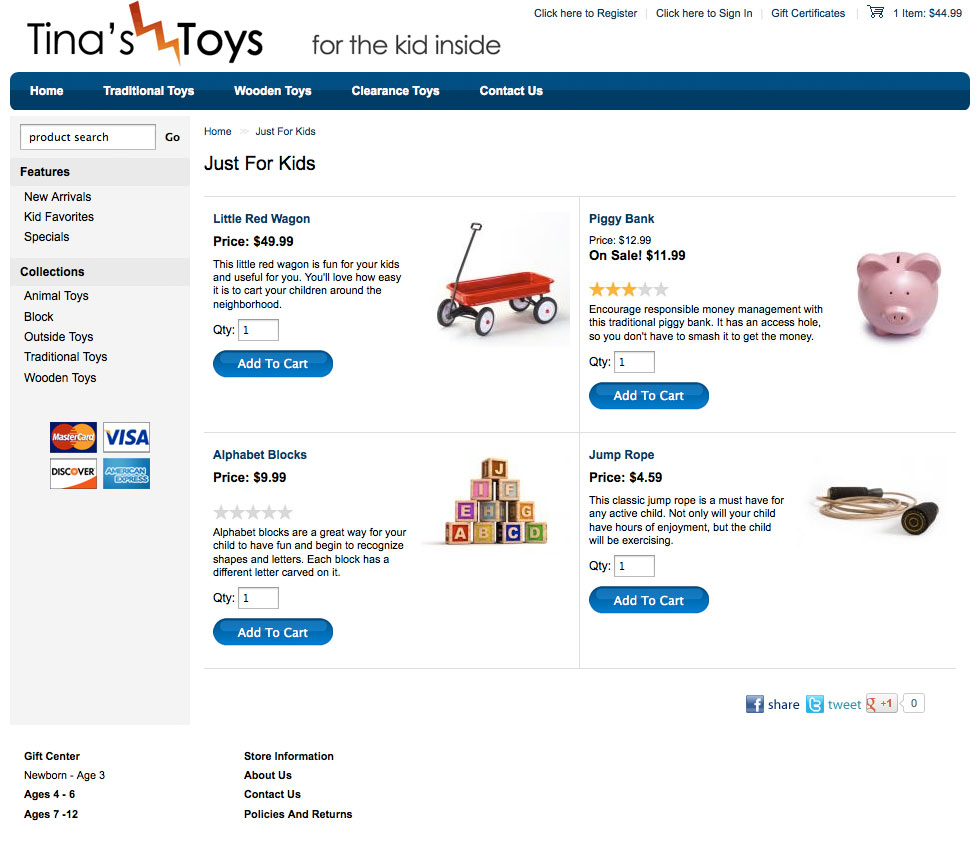Screen dimensions: 980x850
Task: Share page via Facebook icon
Action: click(x=754, y=704)
